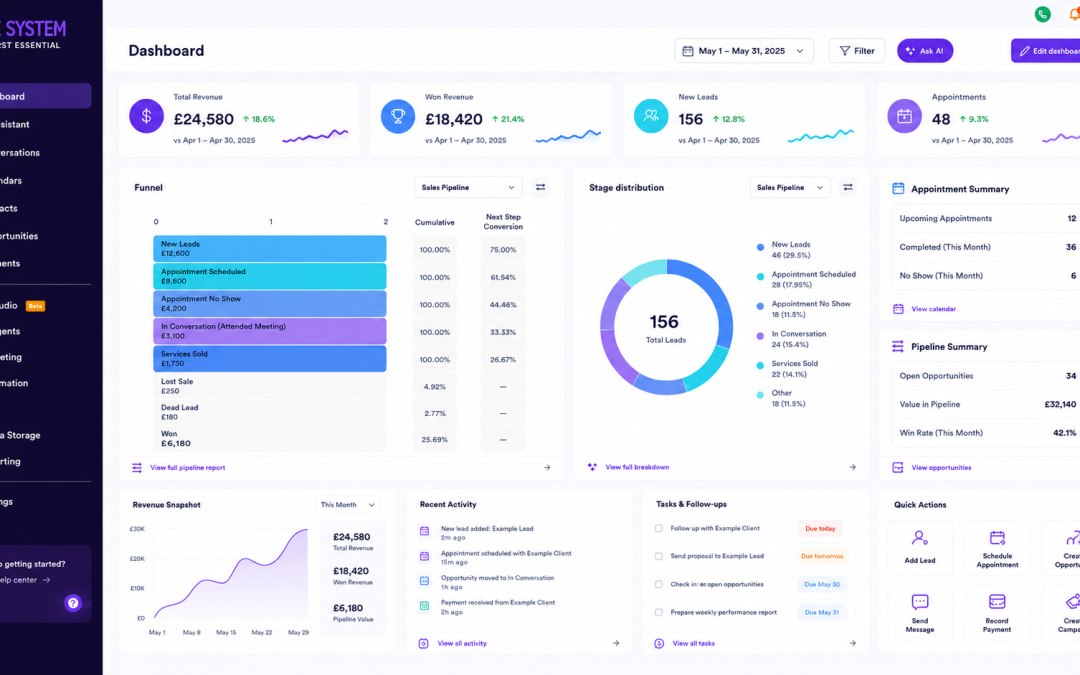
Task: Open Funnel panel settings sliders icon
Action: click(541, 187)
